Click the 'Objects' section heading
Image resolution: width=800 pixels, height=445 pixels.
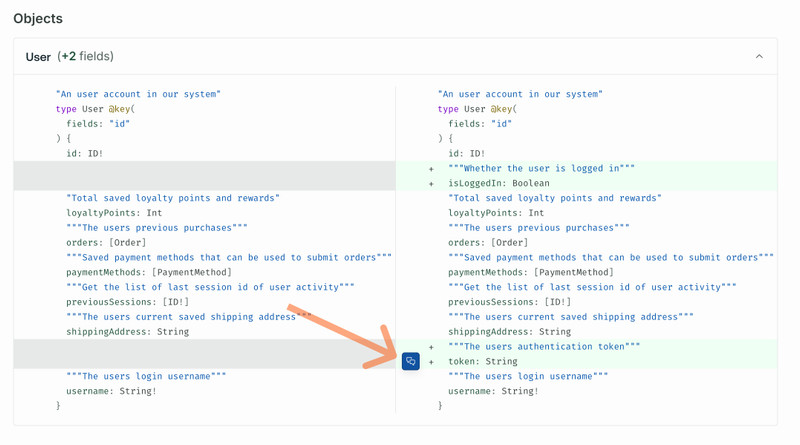[38, 19]
